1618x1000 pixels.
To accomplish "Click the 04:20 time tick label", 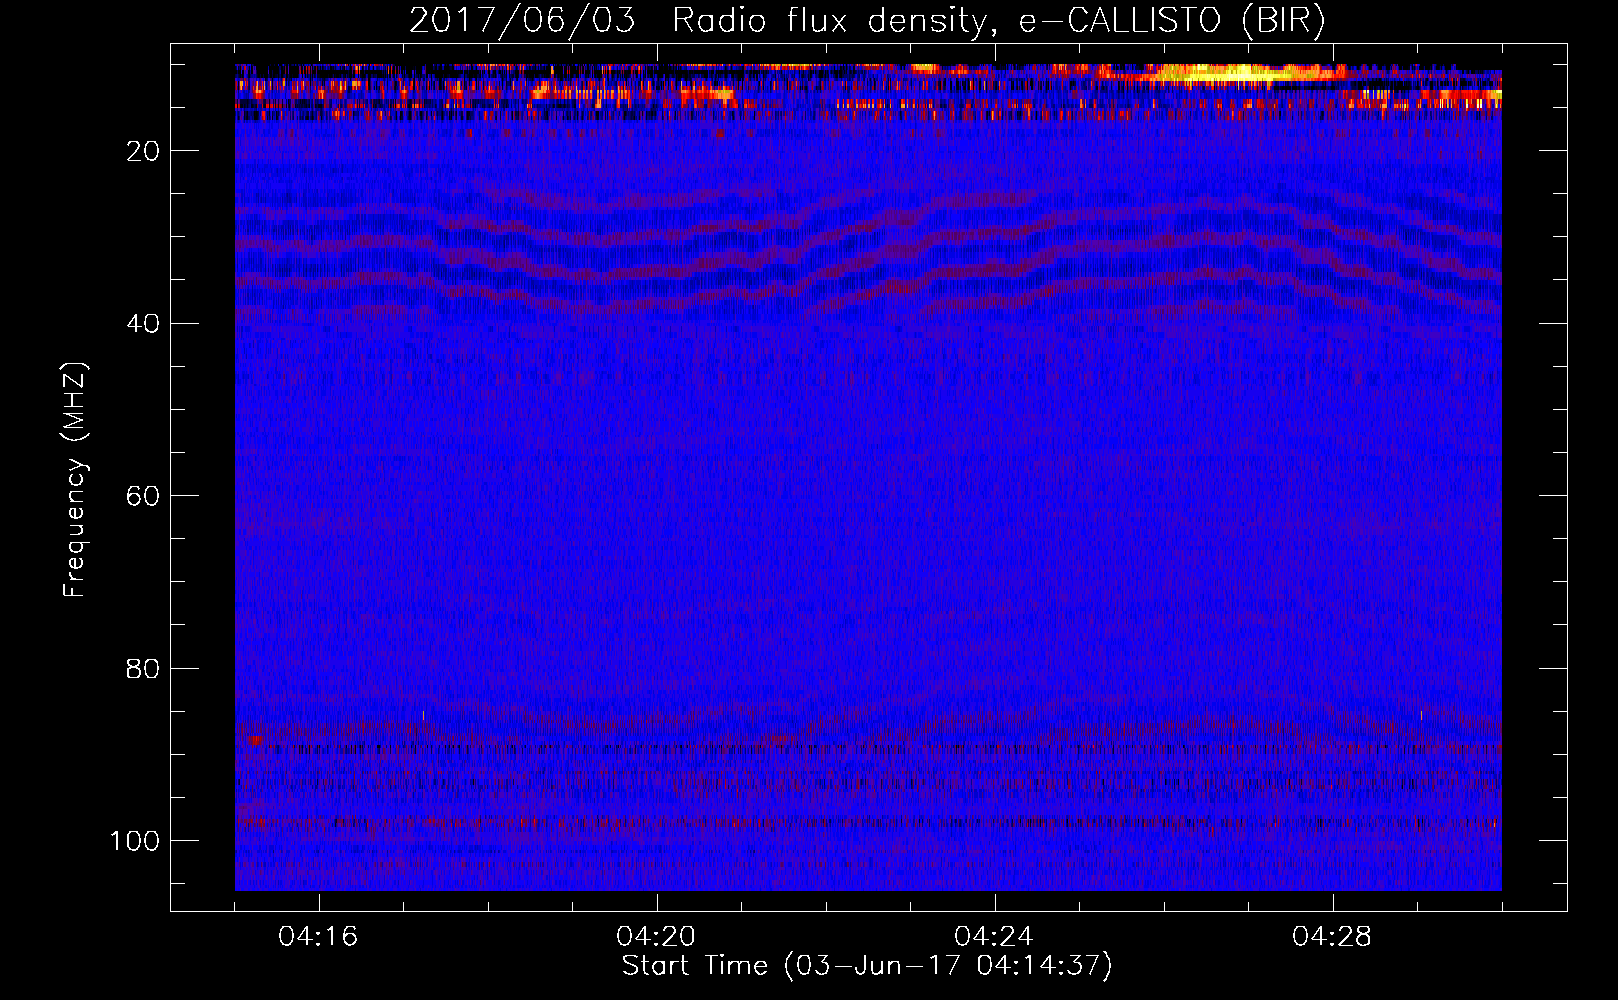I will click(x=656, y=937).
